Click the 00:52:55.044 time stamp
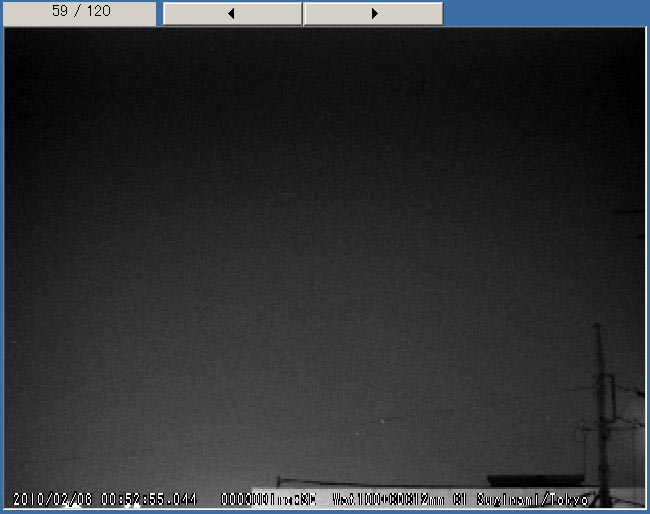This screenshot has width=650, height=514. tap(149, 498)
